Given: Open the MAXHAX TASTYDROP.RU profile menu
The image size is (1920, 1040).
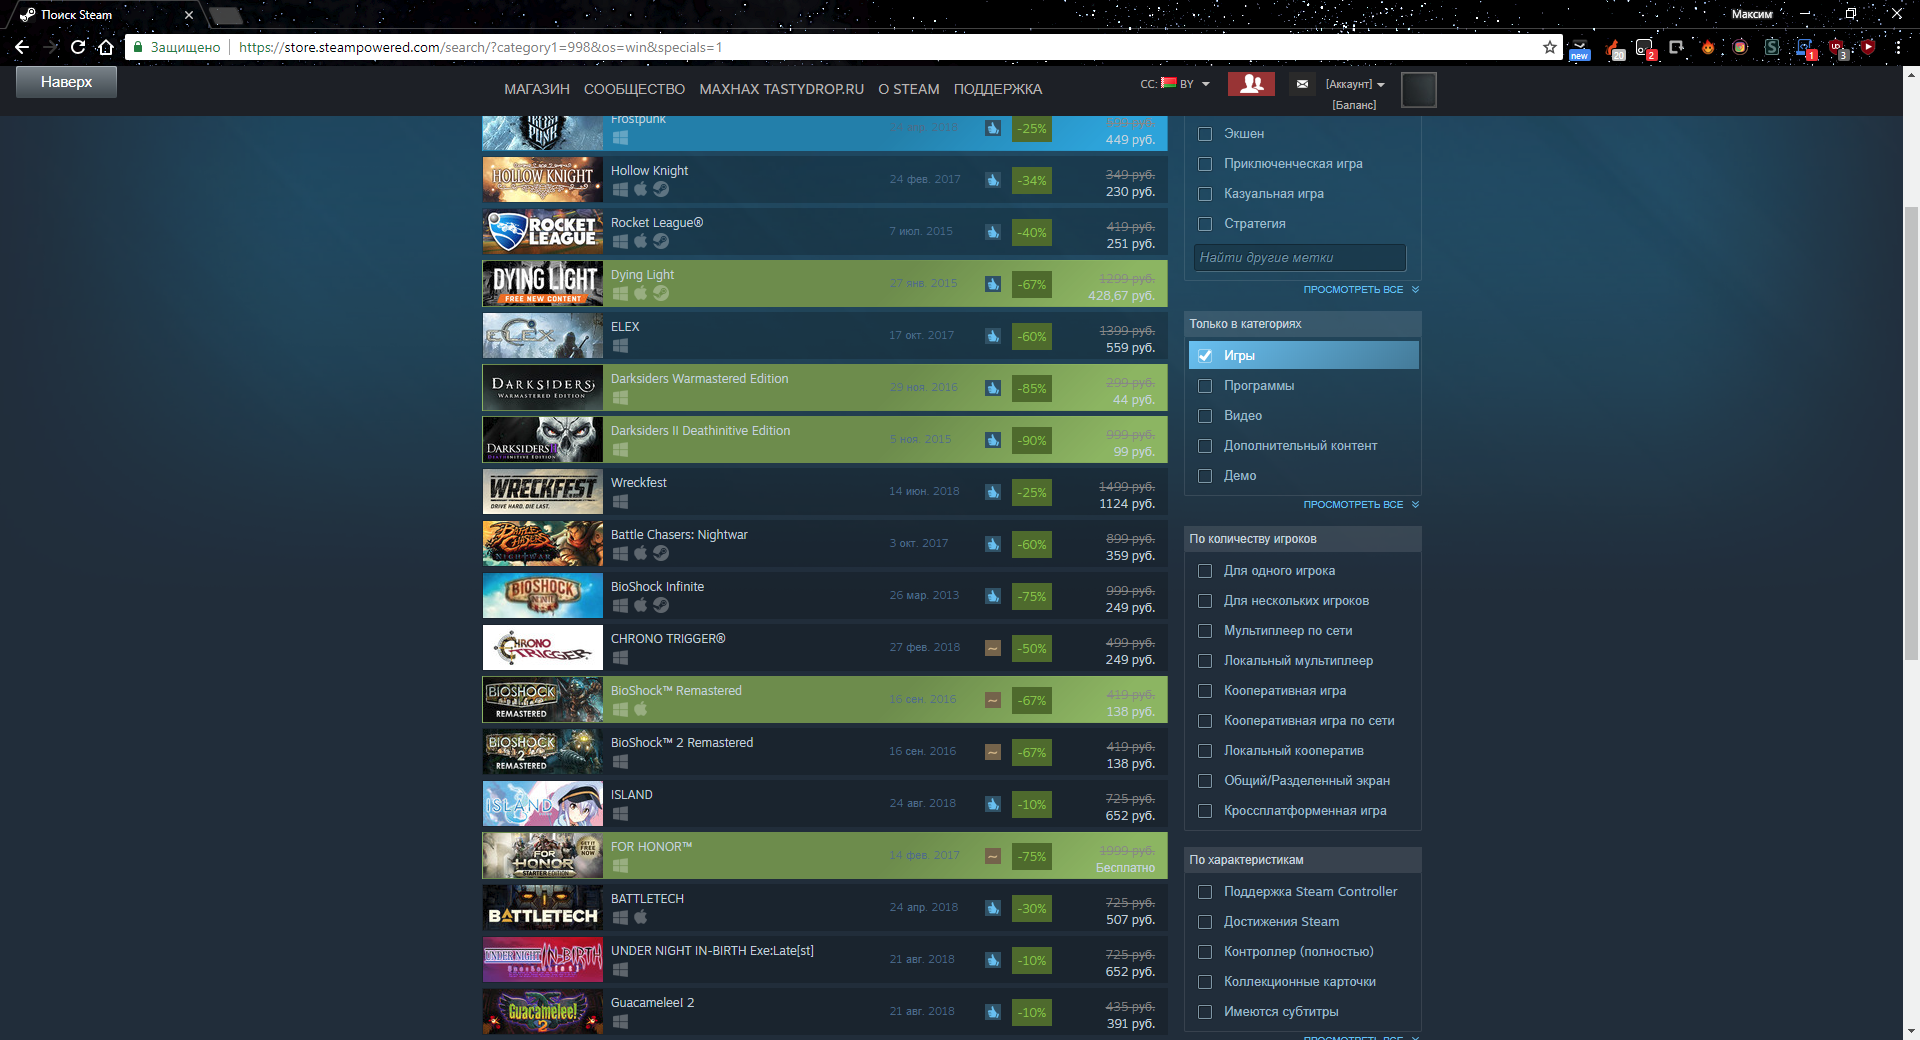Looking at the screenshot, I should click(x=781, y=89).
